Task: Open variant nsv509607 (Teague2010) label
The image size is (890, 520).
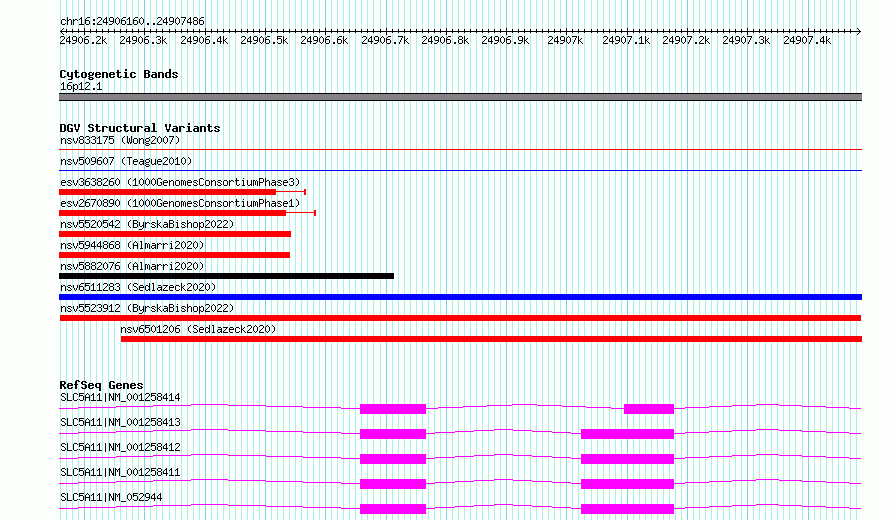Action: [126, 161]
